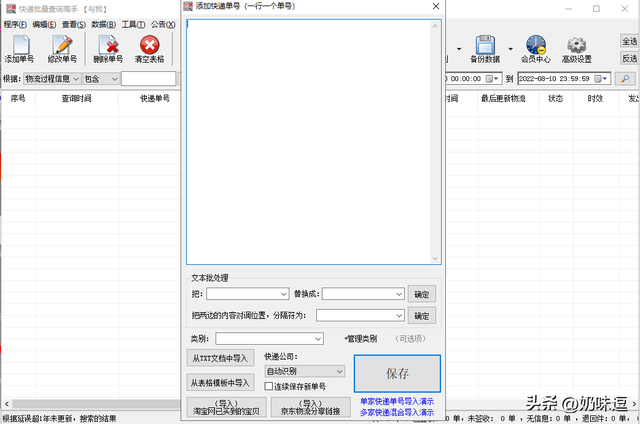Open the 公告(X) menu

tap(163, 24)
